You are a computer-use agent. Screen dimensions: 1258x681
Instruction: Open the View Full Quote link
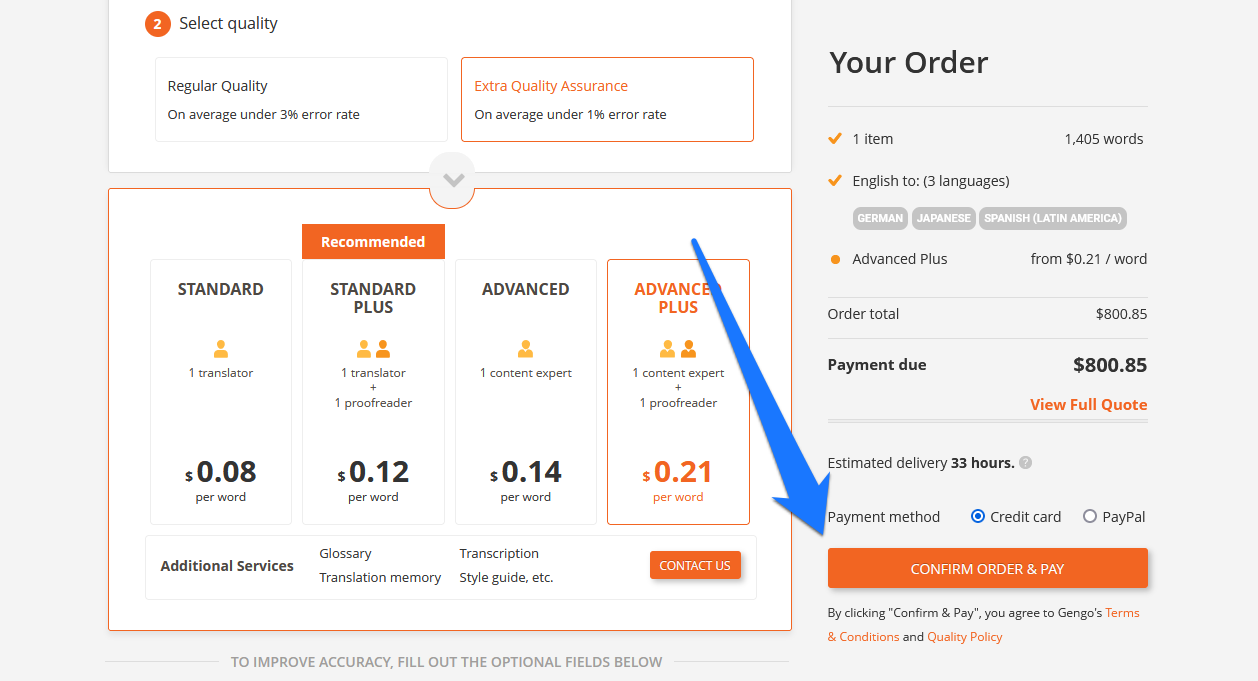[1089, 404]
